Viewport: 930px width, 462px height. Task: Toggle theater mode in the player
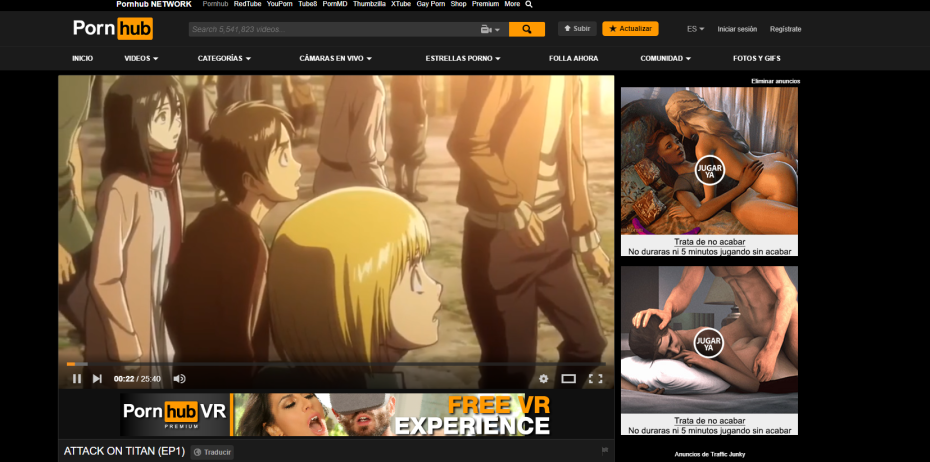(x=568, y=379)
